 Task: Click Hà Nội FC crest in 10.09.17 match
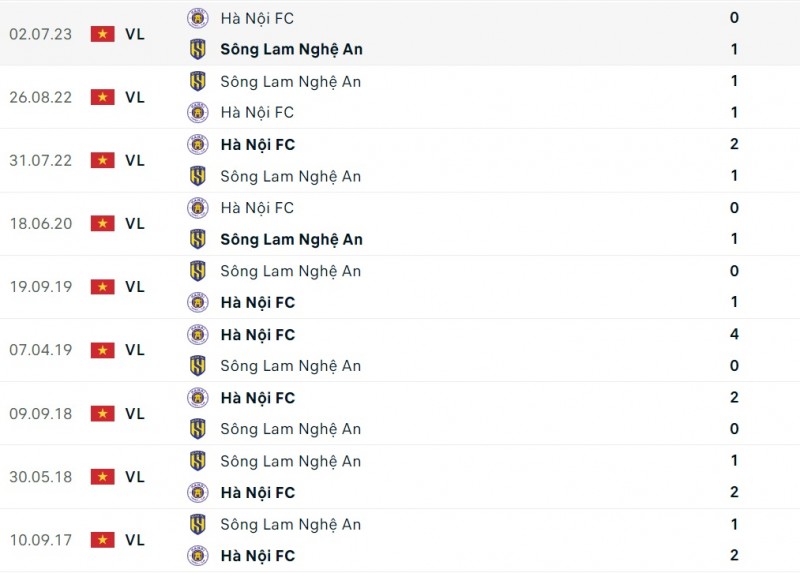[198, 556]
